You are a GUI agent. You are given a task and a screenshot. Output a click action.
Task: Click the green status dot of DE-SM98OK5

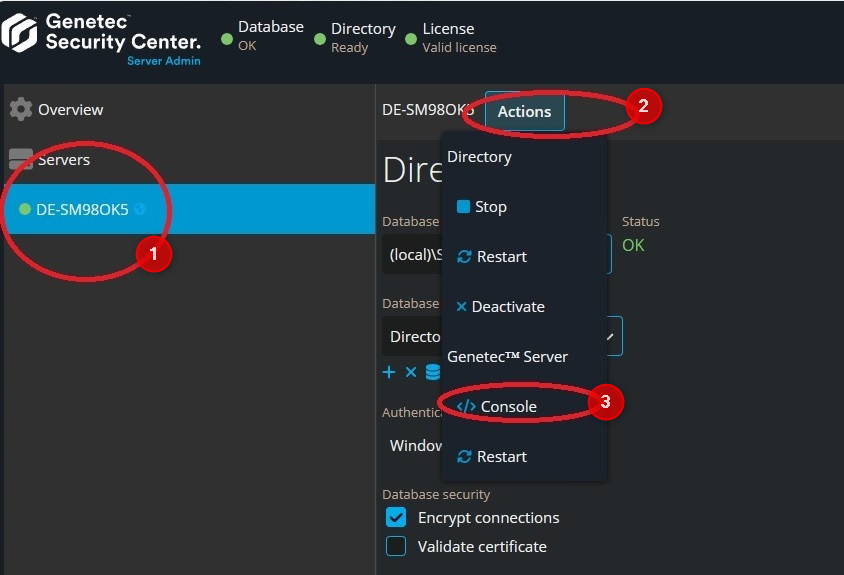pos(24,209)
